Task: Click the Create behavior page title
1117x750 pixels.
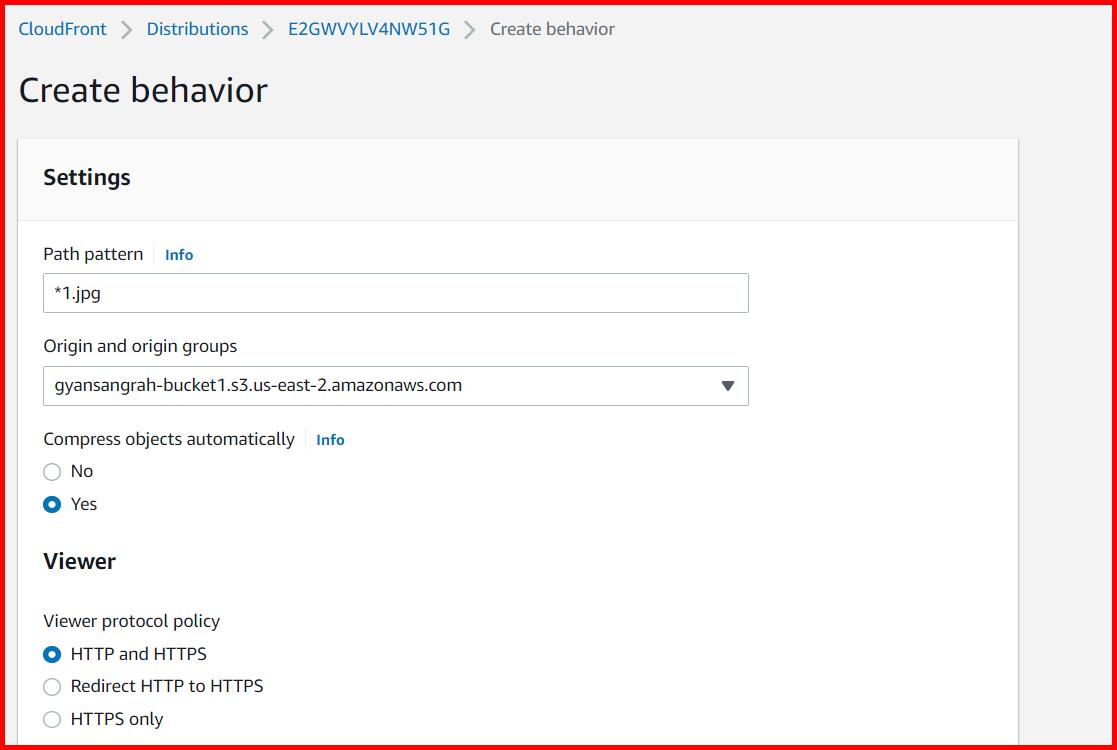Action: [x=141, y=90]
